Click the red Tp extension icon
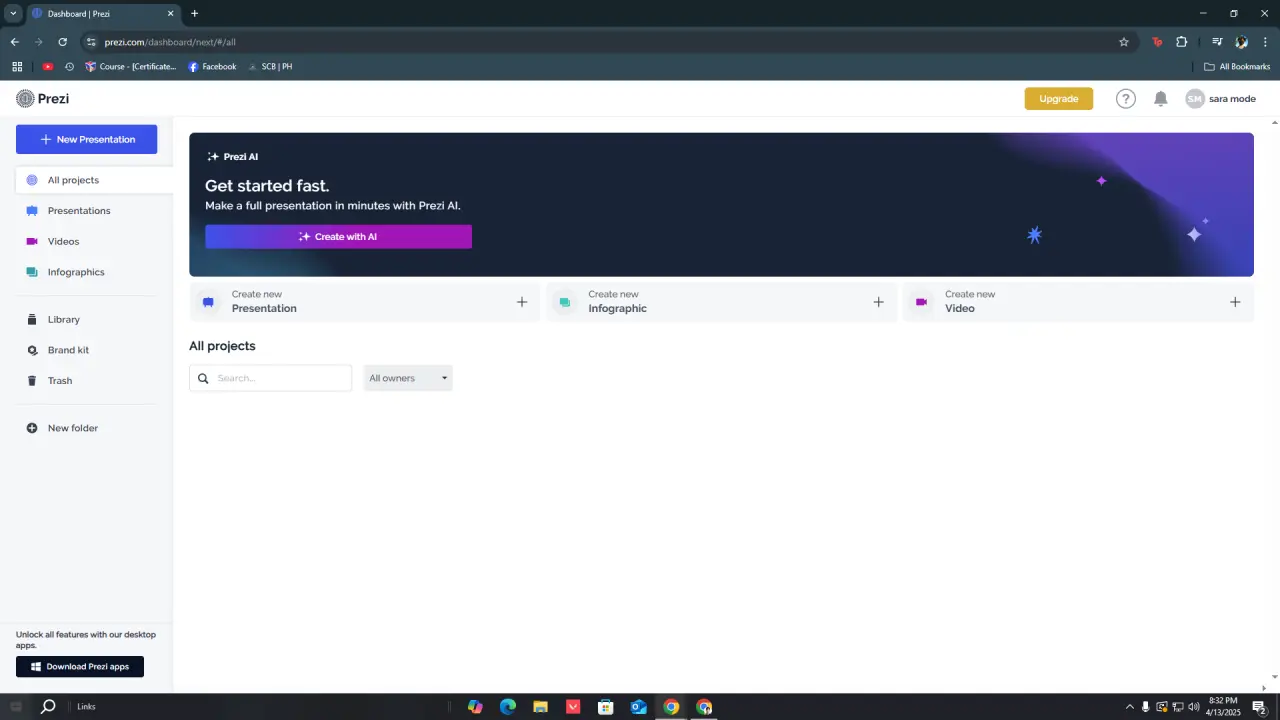This screenshot has height=720, width=1280. 1157,42
